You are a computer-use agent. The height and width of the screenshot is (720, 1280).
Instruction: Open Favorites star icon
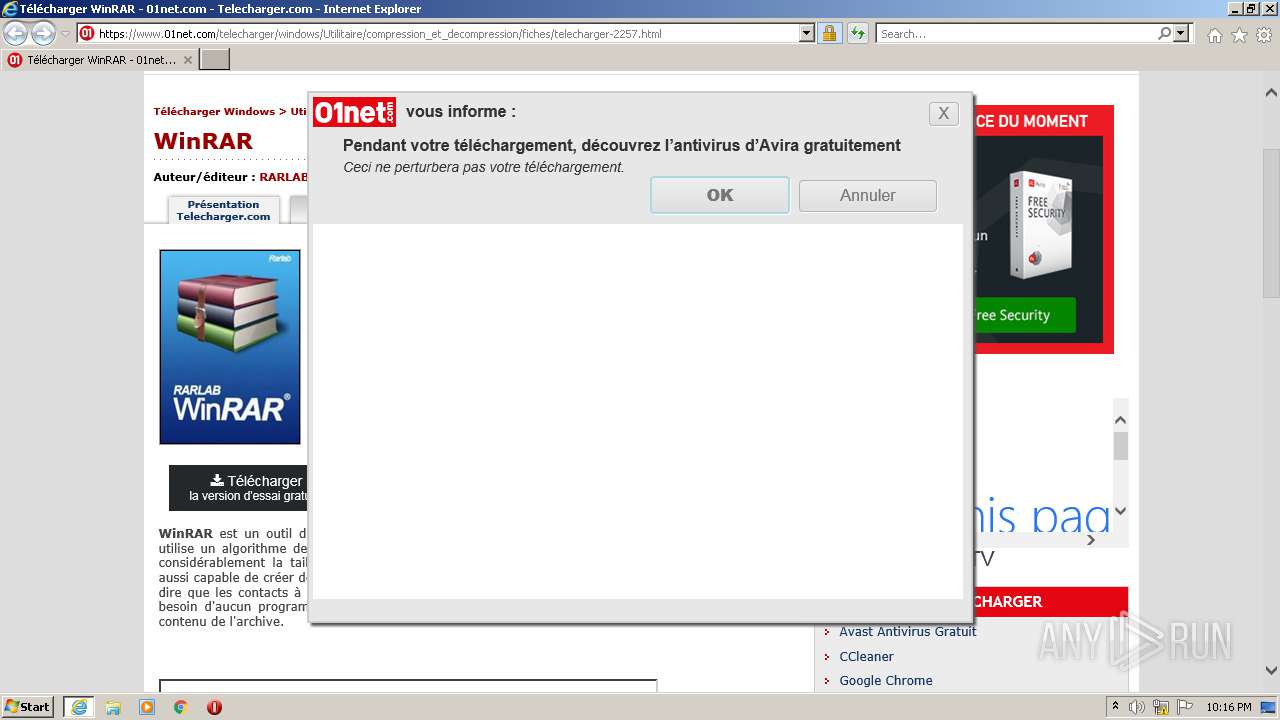[1239, 35]
